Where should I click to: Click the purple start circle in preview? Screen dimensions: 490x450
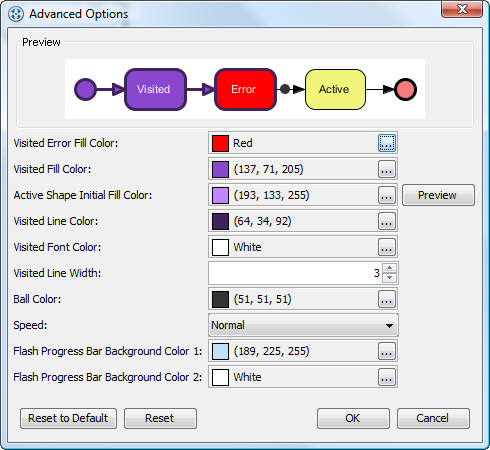[x=85, y=89]
